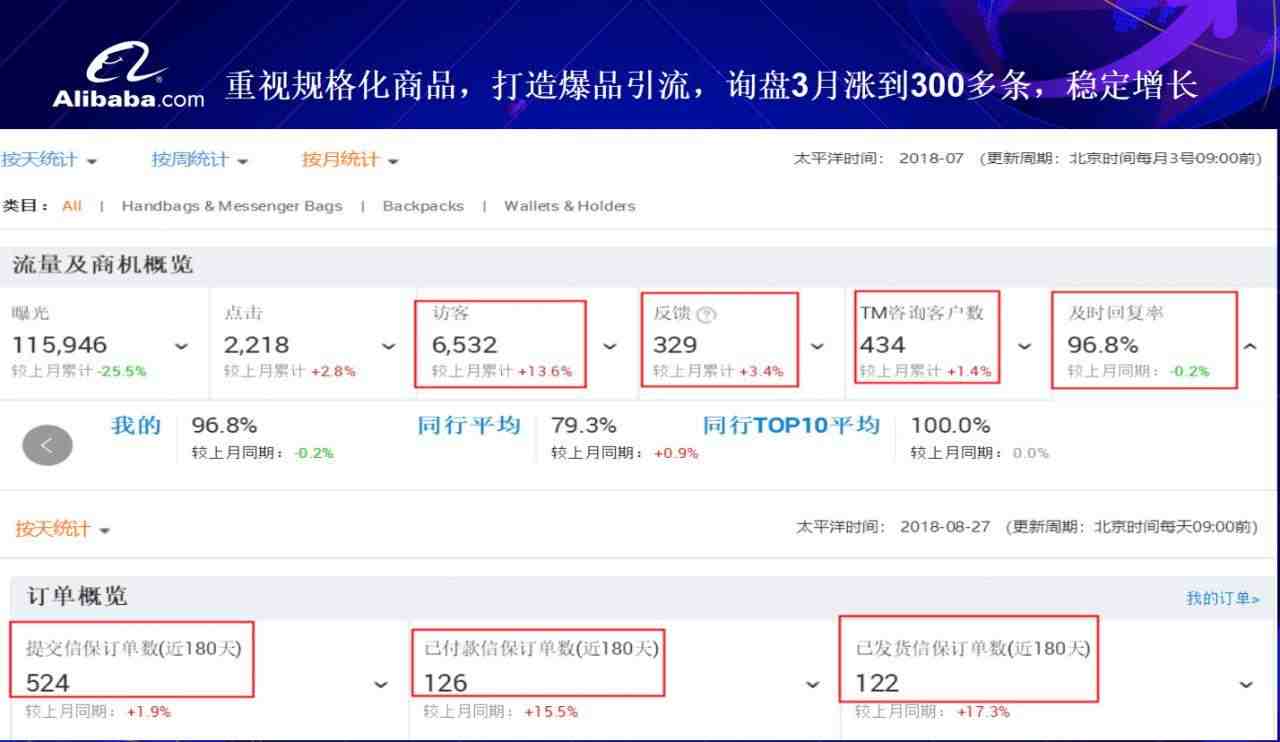Viewport: 1280px width, 742px height.
Task: Expand the 访客 metric chevron
Action: (609, 346)
